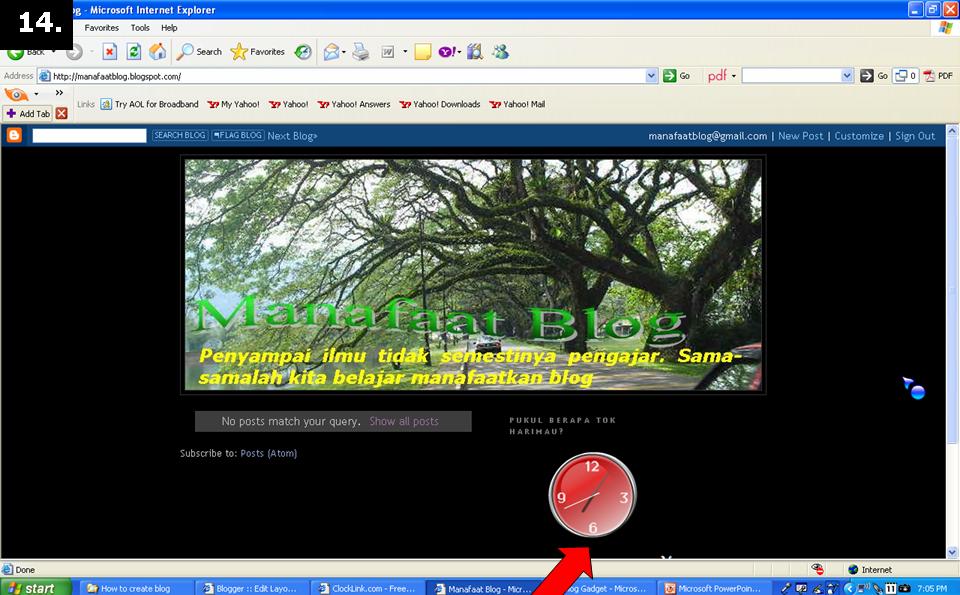The image size is (960, 595).
Task: Click the Next Blog link
Action: (x=292, y=136)
